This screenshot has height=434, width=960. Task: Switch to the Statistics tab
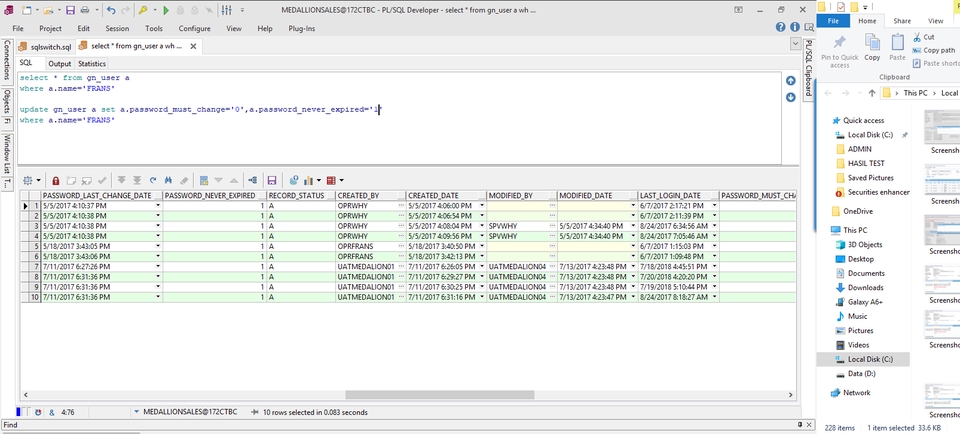coord(92,64)
